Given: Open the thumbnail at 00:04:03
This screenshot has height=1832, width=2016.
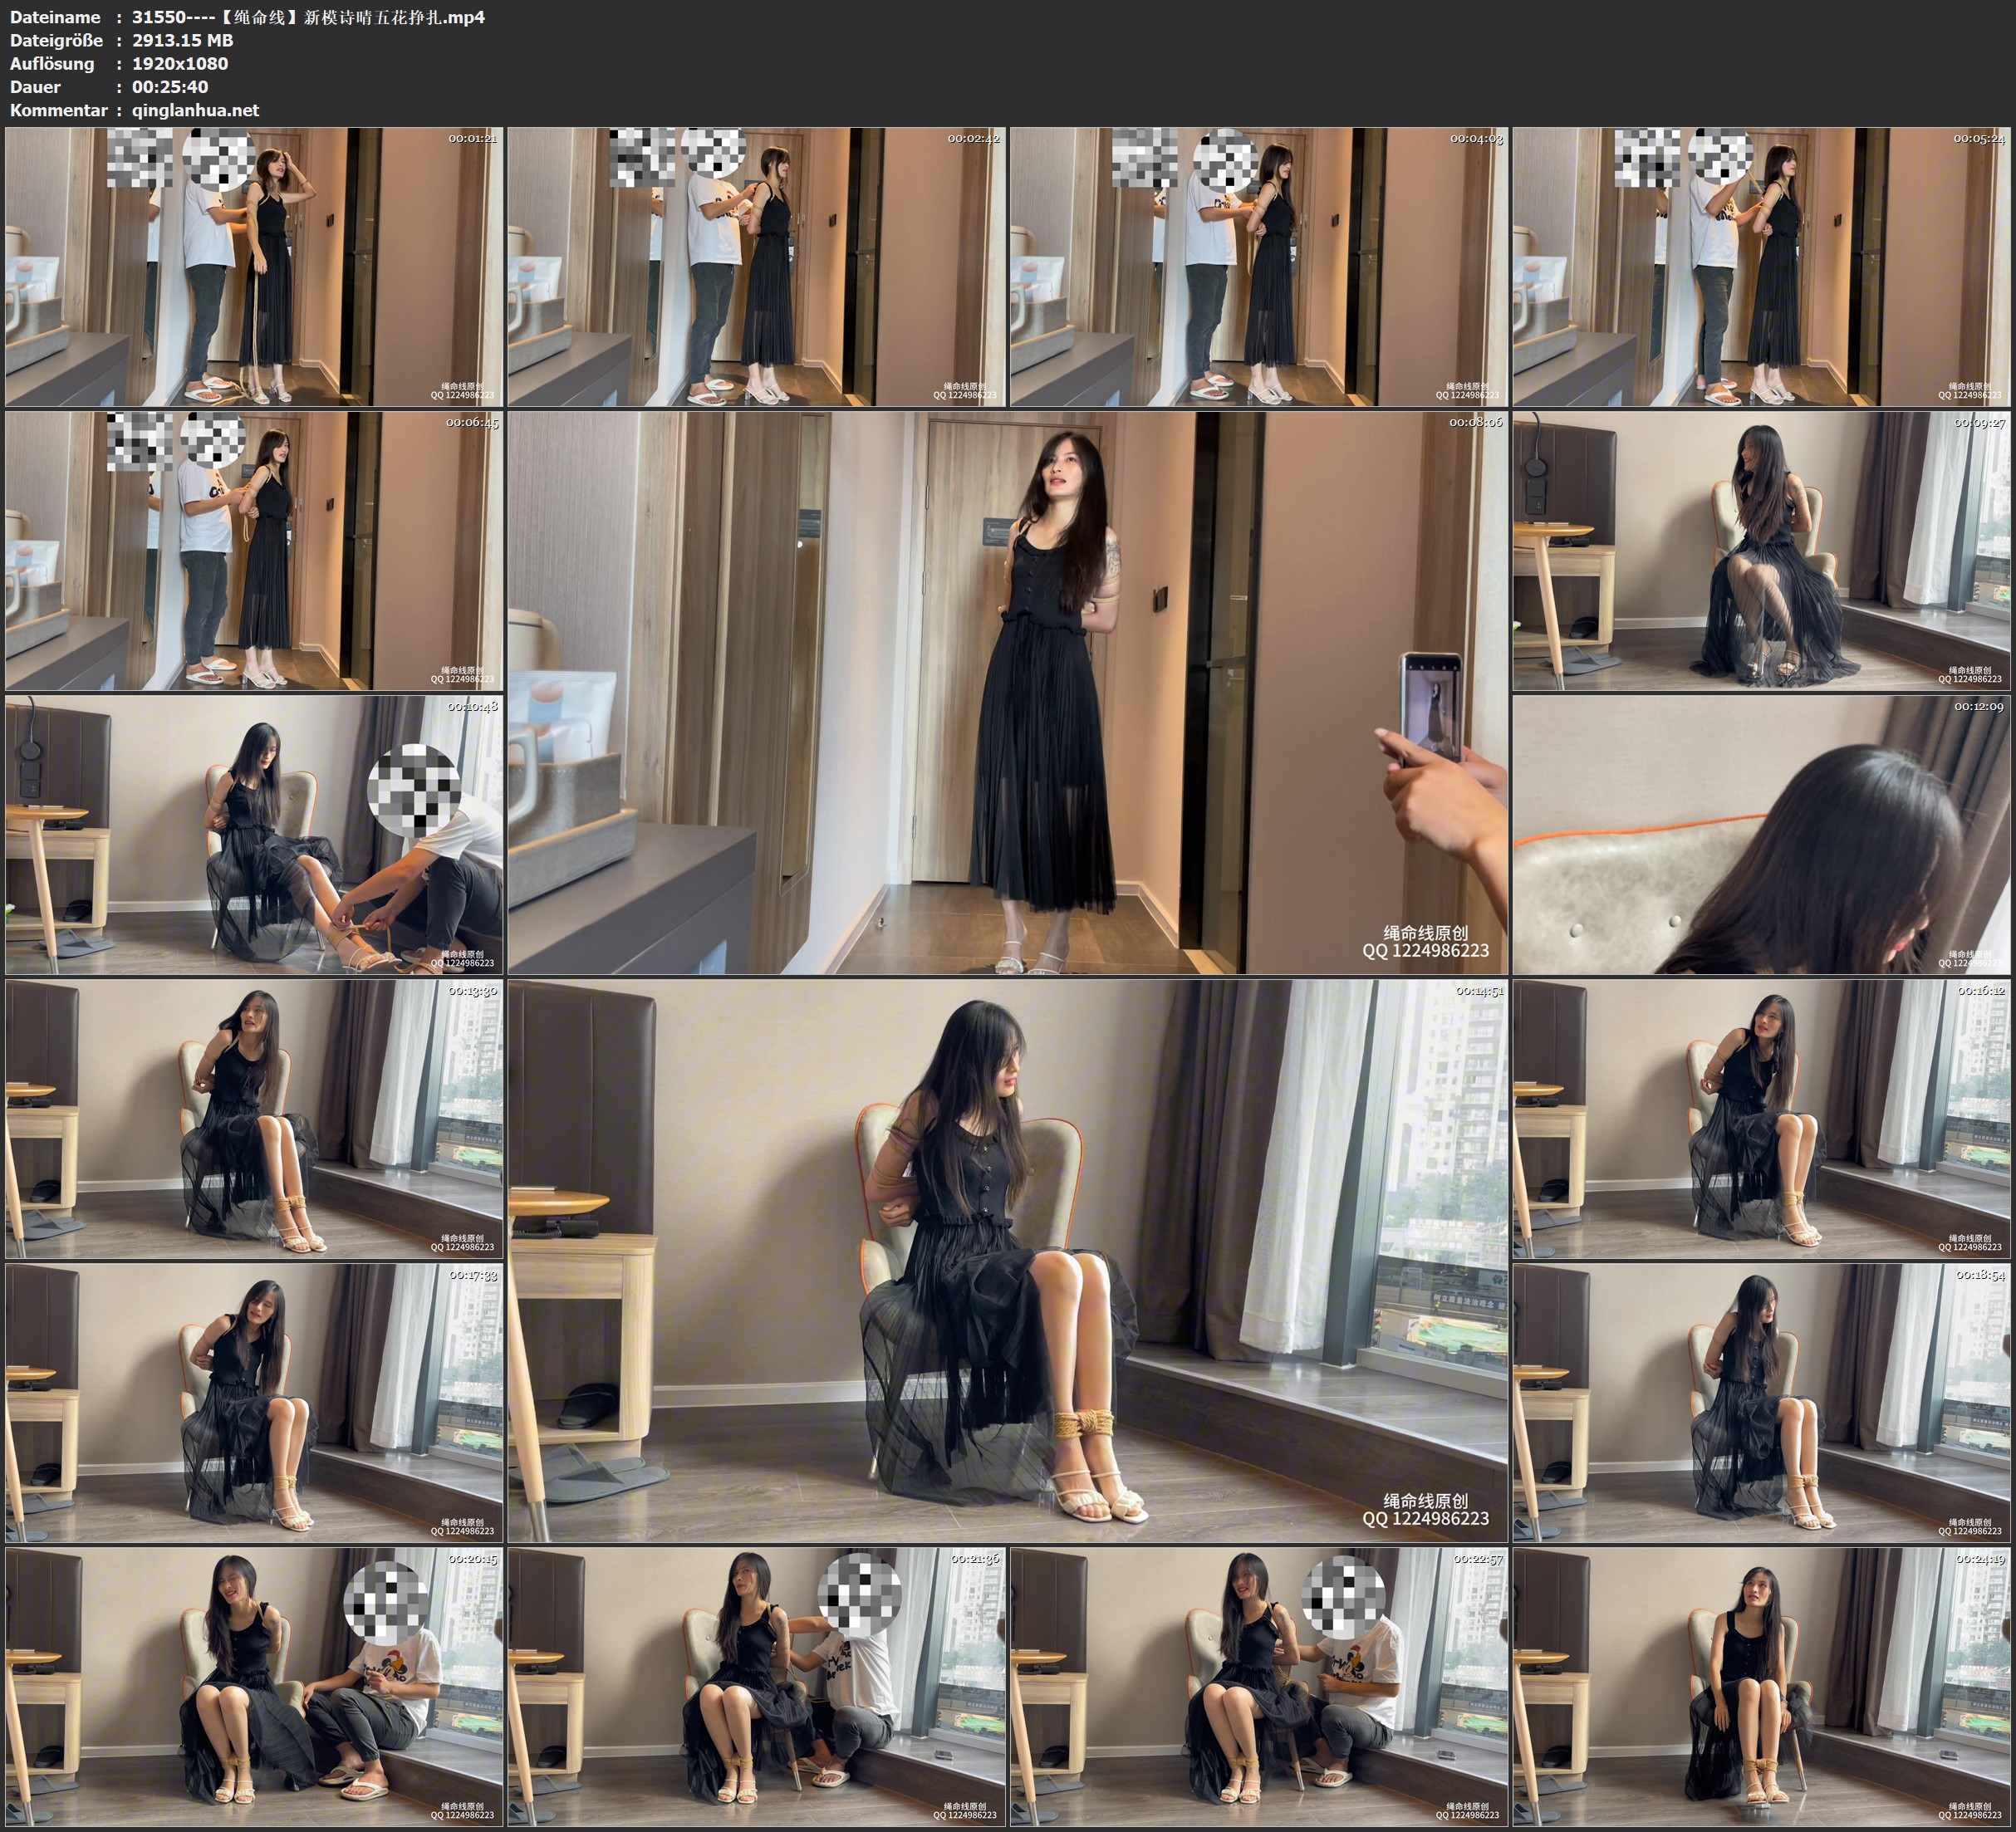Looking at the screenshot, I should pyautogui.click(x=1258, y=266).
